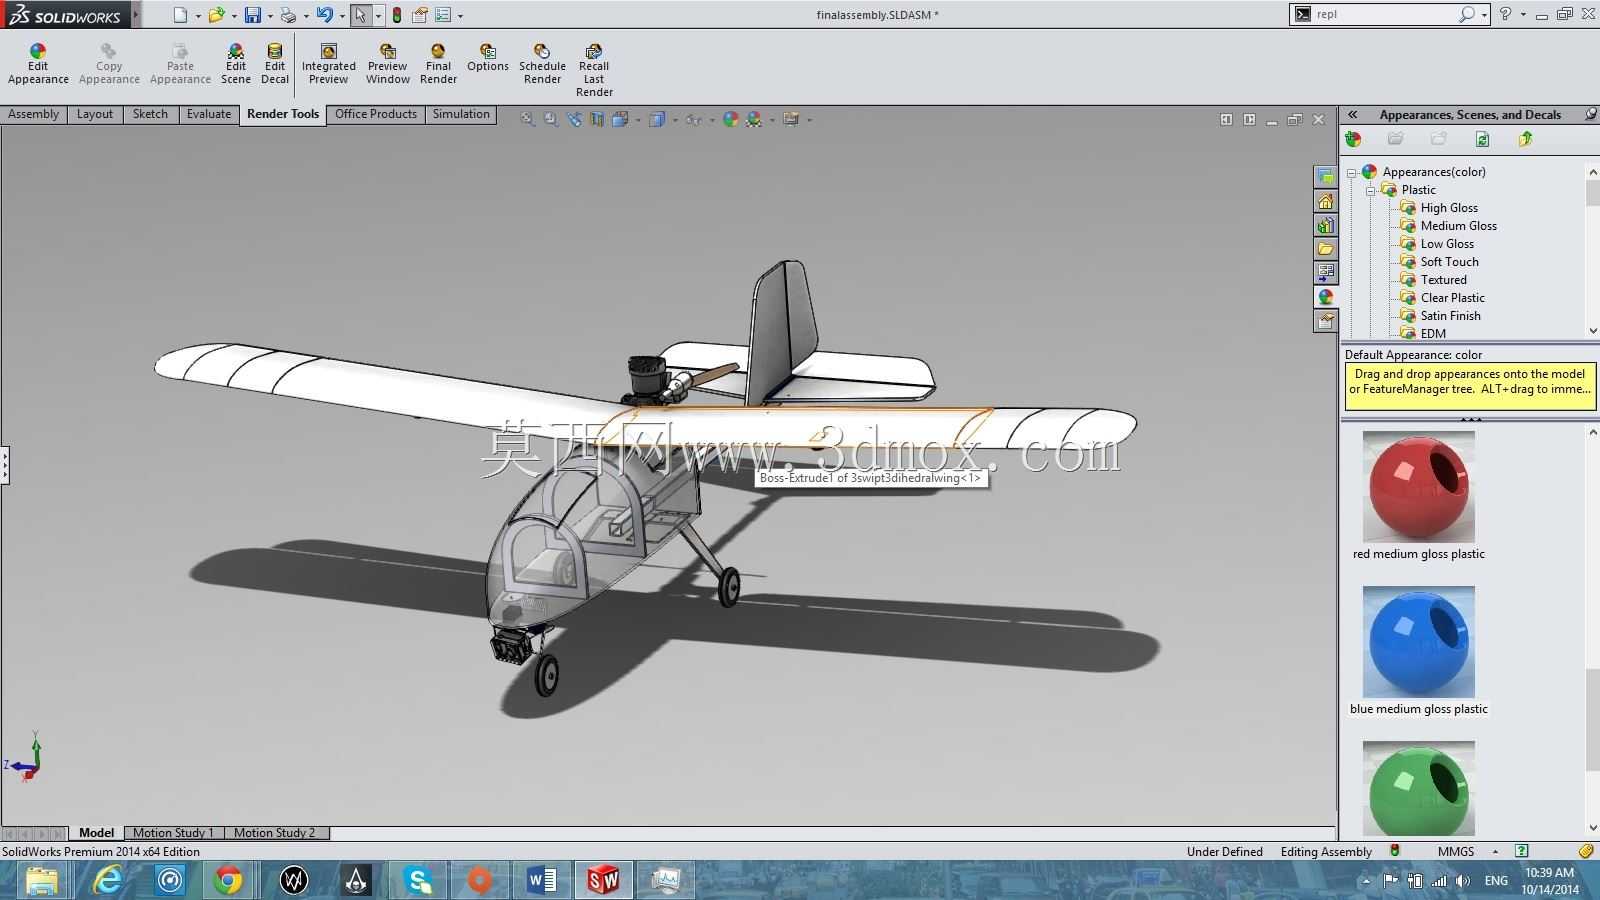Open the New dropdown arrow
Screen dimensions: 1600x900
coord(197,16)
